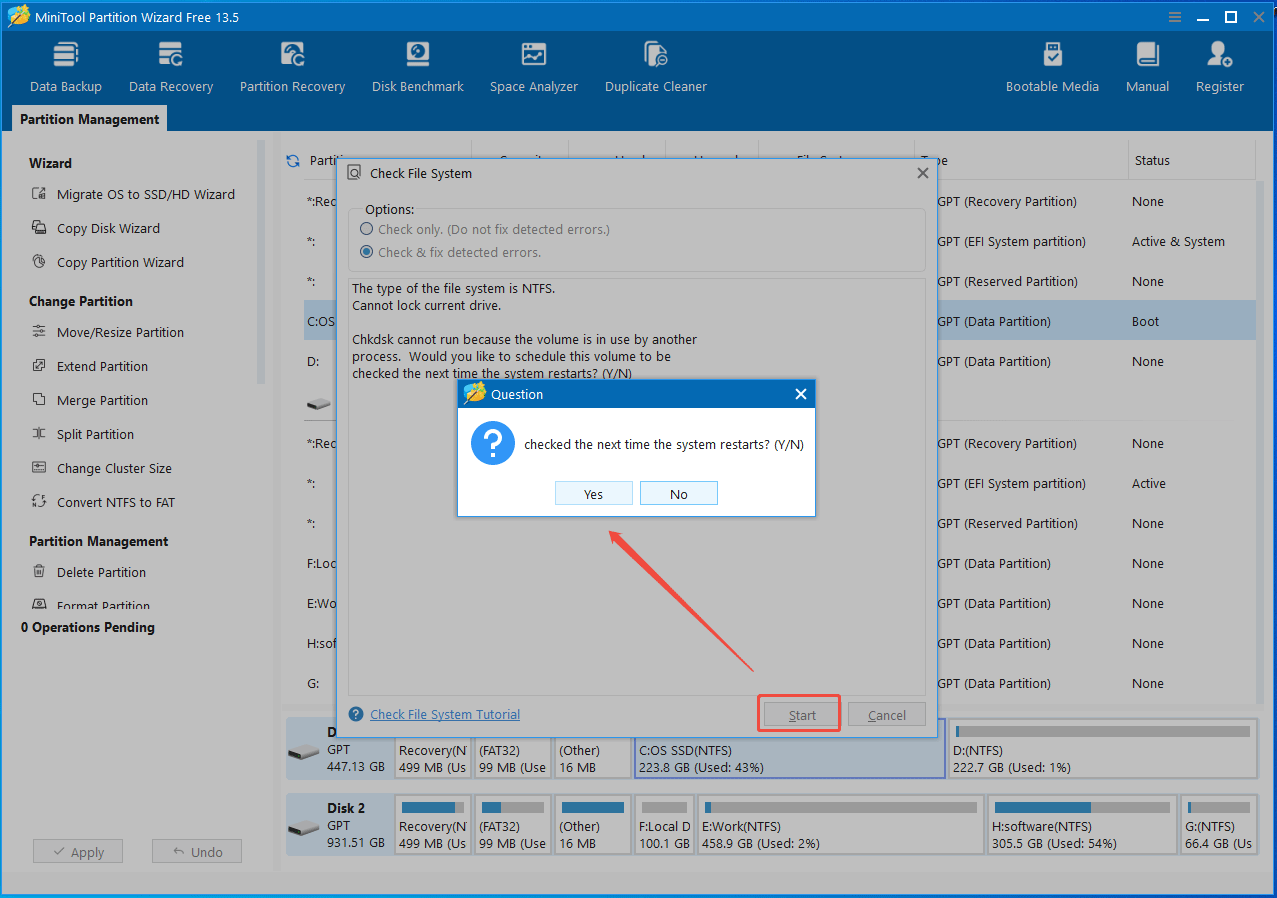The image size is (1277, 898).
Task: Open the Manual
Action: 1146,65
